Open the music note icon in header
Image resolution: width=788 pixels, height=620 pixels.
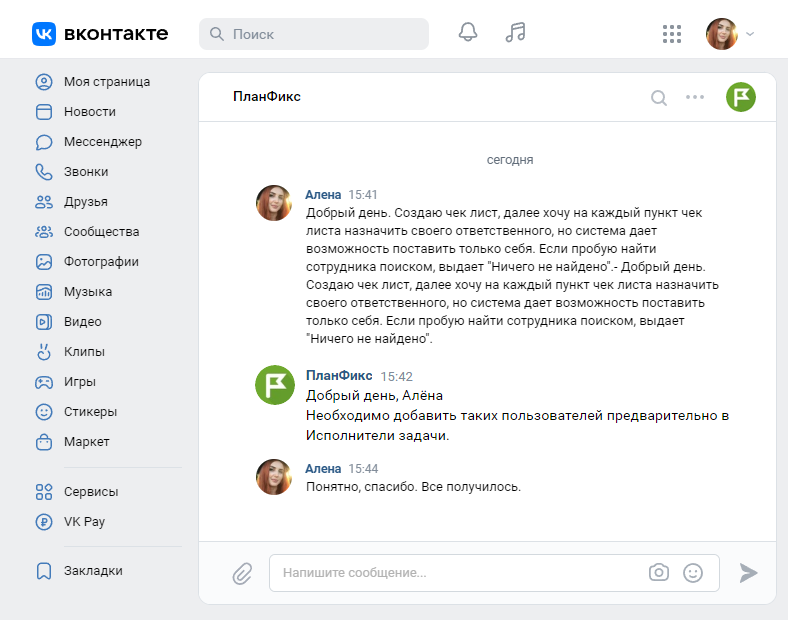pyautogui.click(x=516, y=33)
